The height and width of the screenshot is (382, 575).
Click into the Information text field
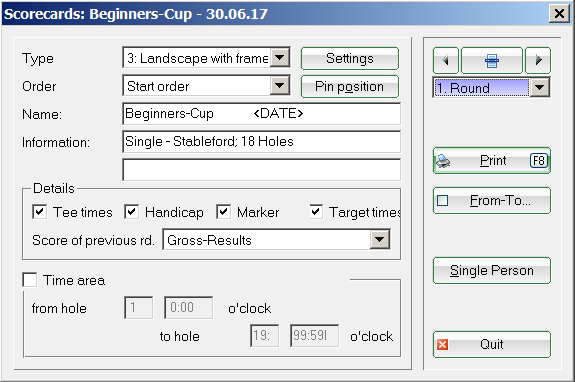click(x=261, y=142)
